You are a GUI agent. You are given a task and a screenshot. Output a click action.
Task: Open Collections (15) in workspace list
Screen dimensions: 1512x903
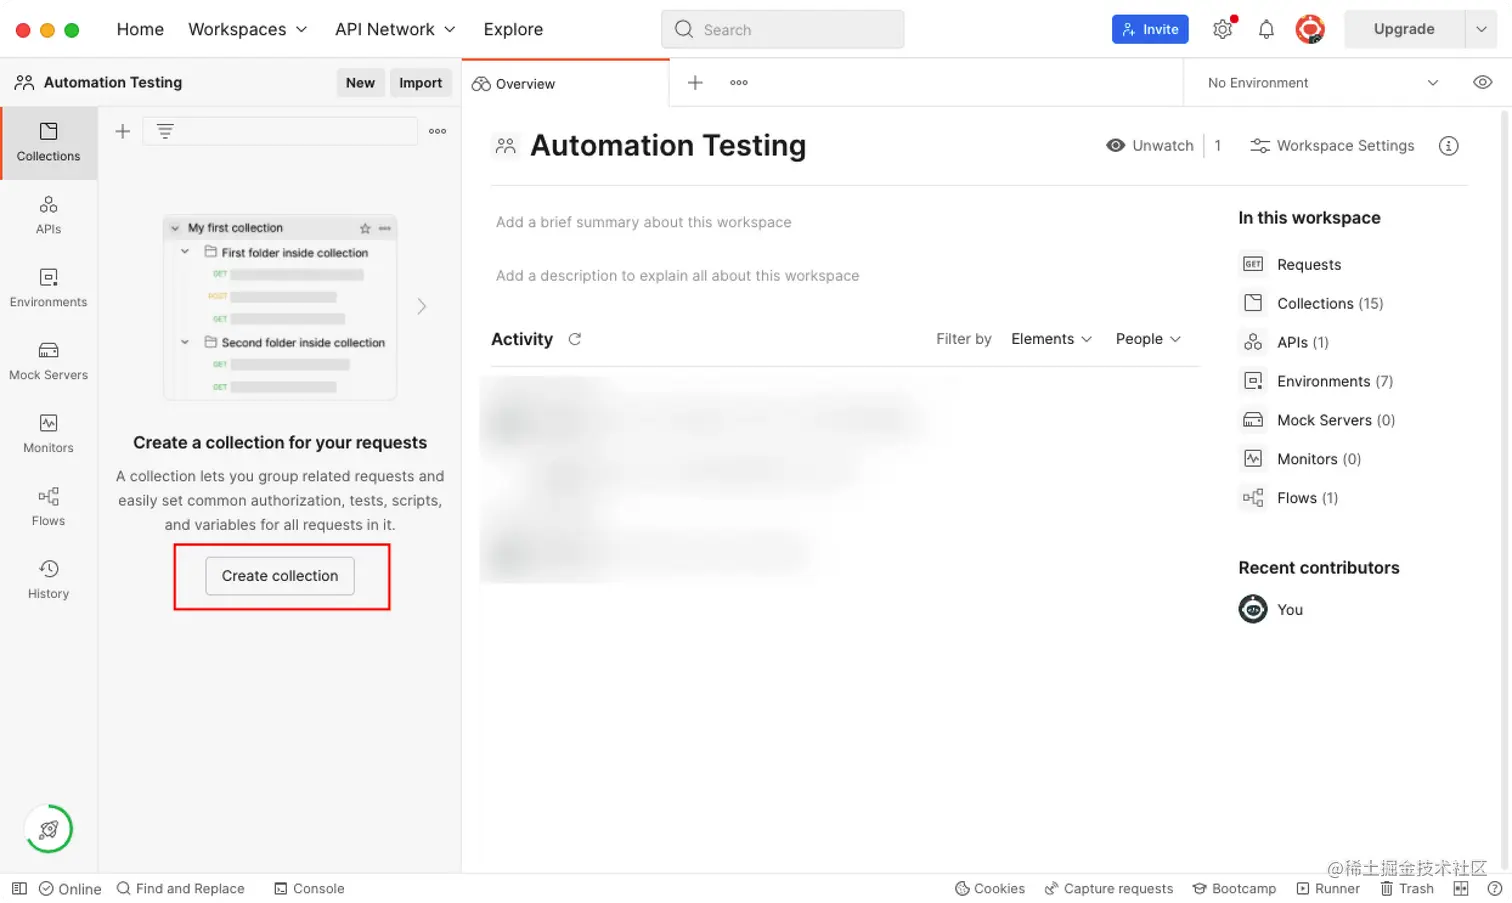click(1312, 303)
